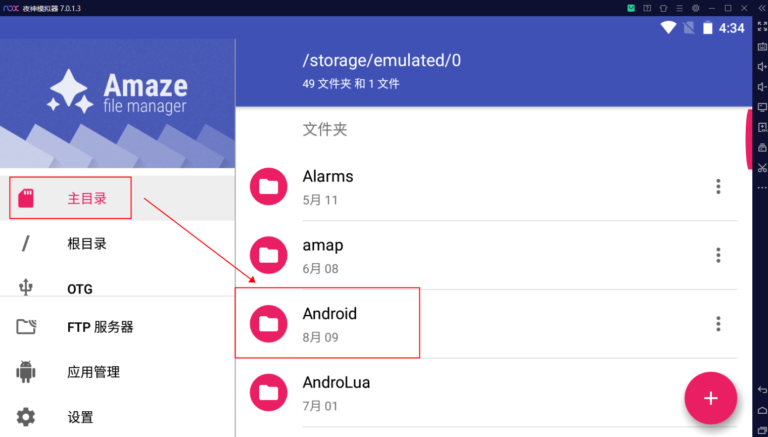Open the 主目录 home directory entry
The image size is (768, 437).
coord(118,198)
